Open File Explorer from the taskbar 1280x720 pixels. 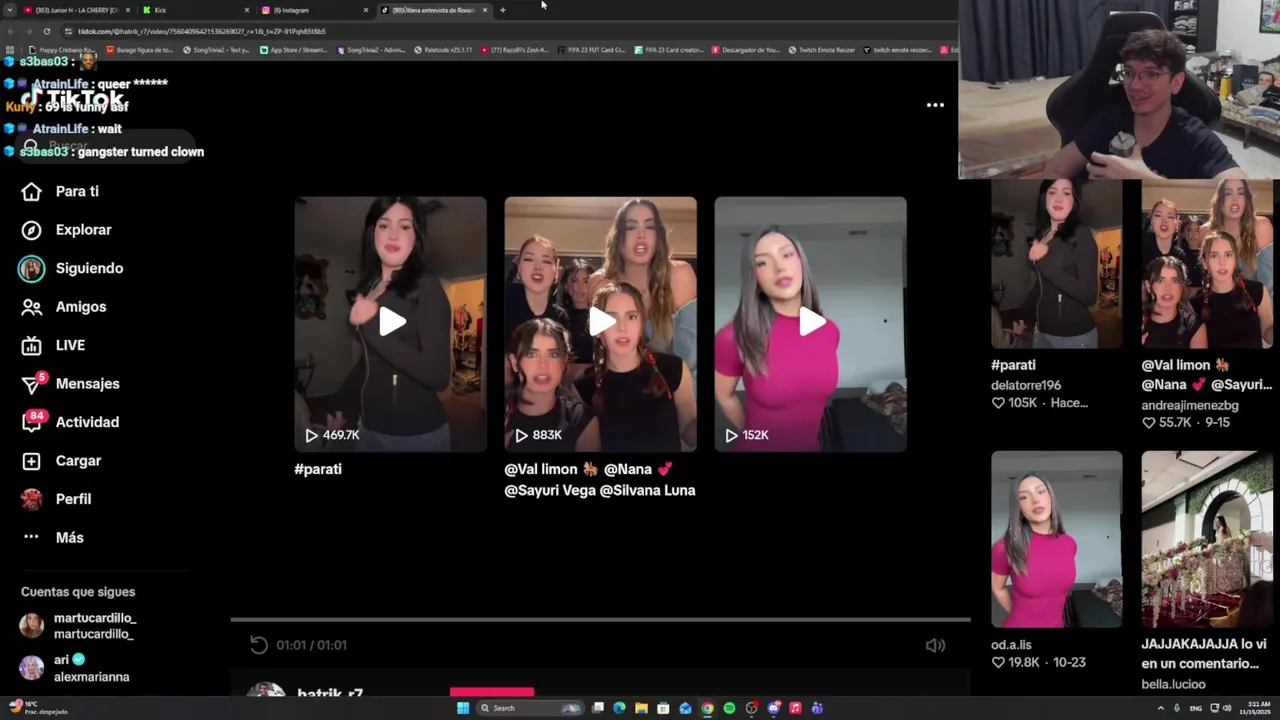coord(641,708)
